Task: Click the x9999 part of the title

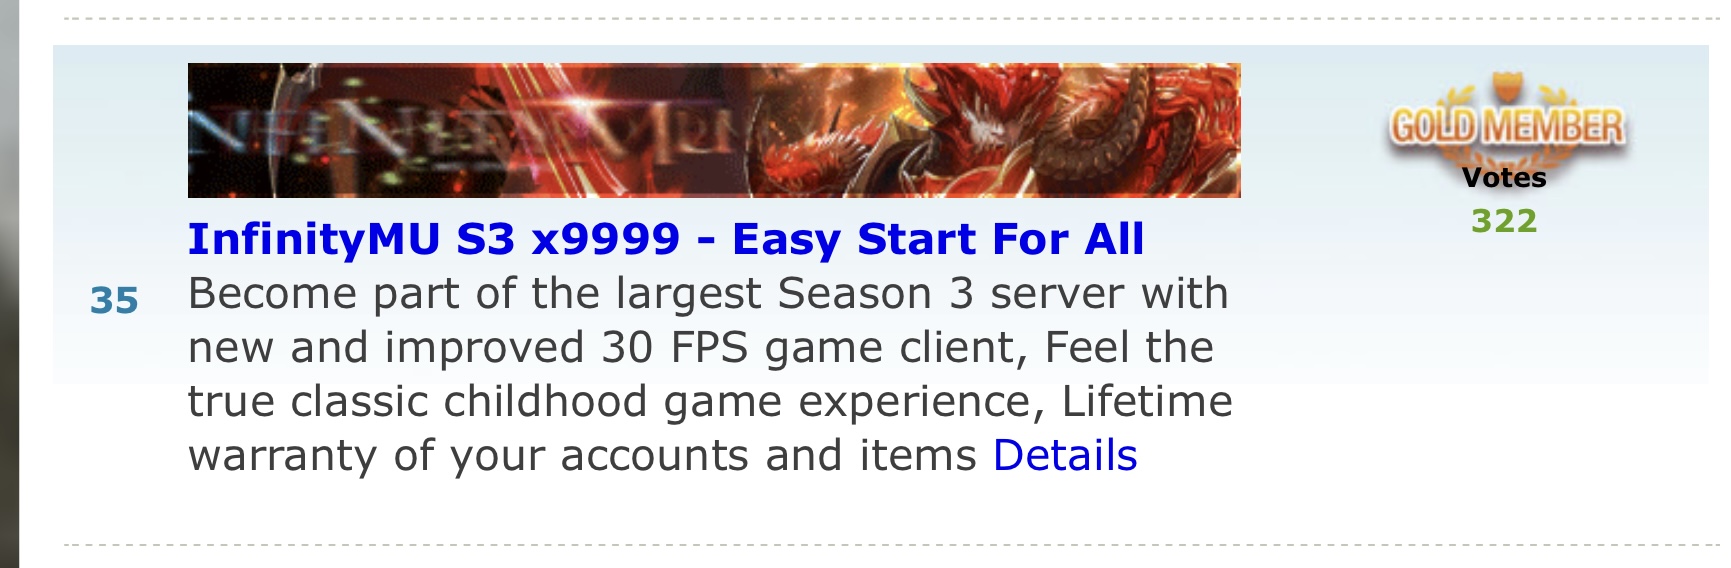Action: pyautogui.click(x=605, y=239)
